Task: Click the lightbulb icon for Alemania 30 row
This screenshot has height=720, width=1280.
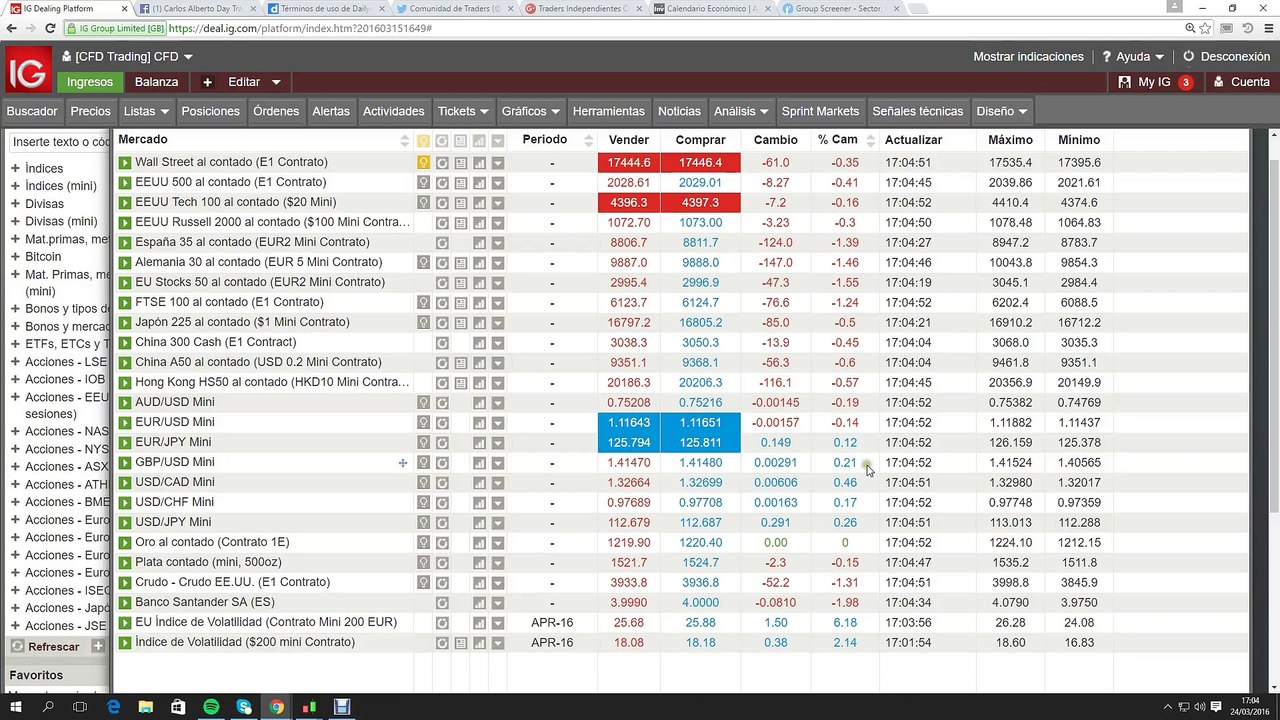Action: coord(423,262)
